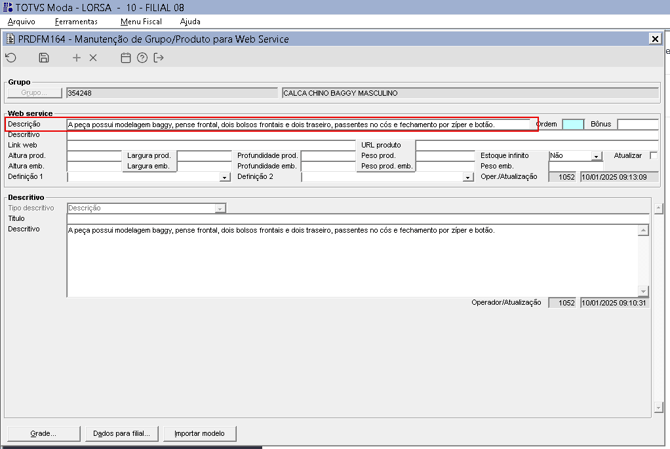Open the Definição 2 dropdown

pos(467,177)
